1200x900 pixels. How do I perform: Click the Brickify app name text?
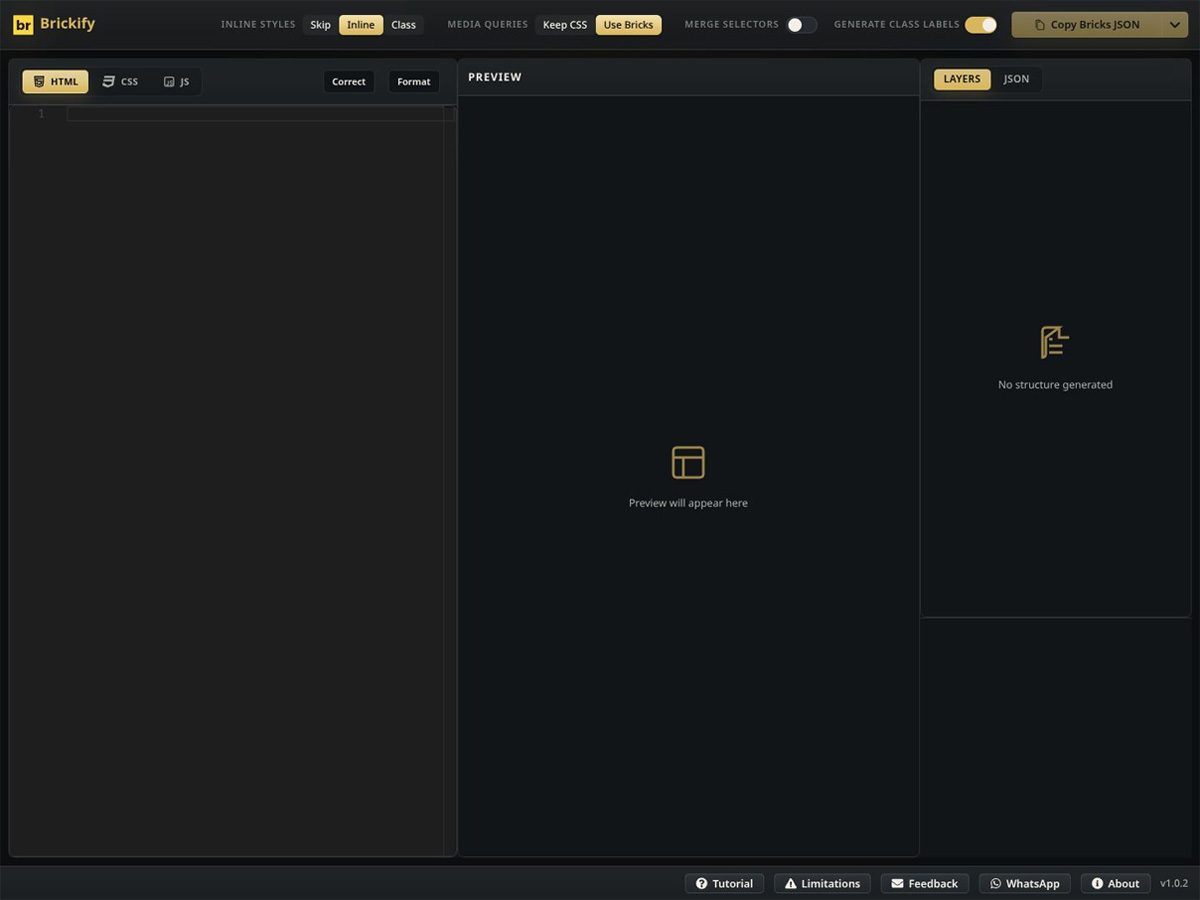pos(68,24)
